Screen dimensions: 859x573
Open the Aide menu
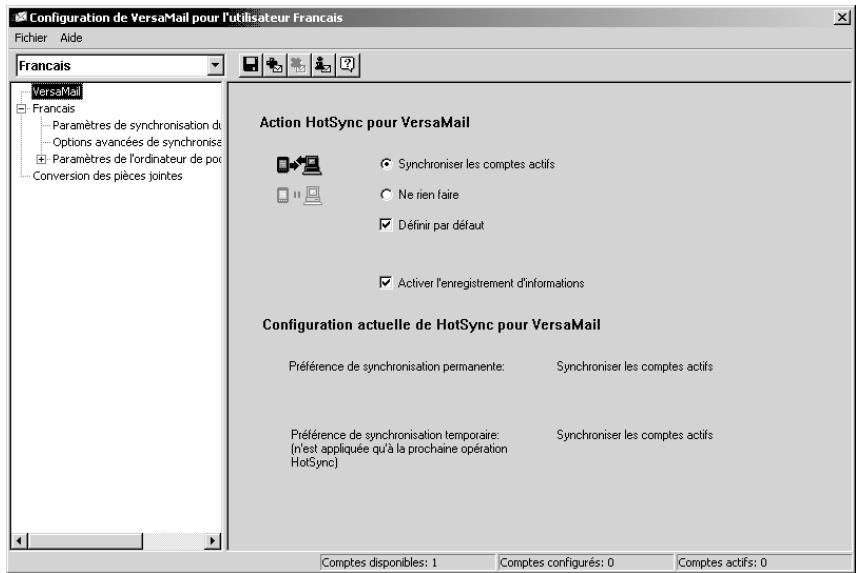(71, 38)
